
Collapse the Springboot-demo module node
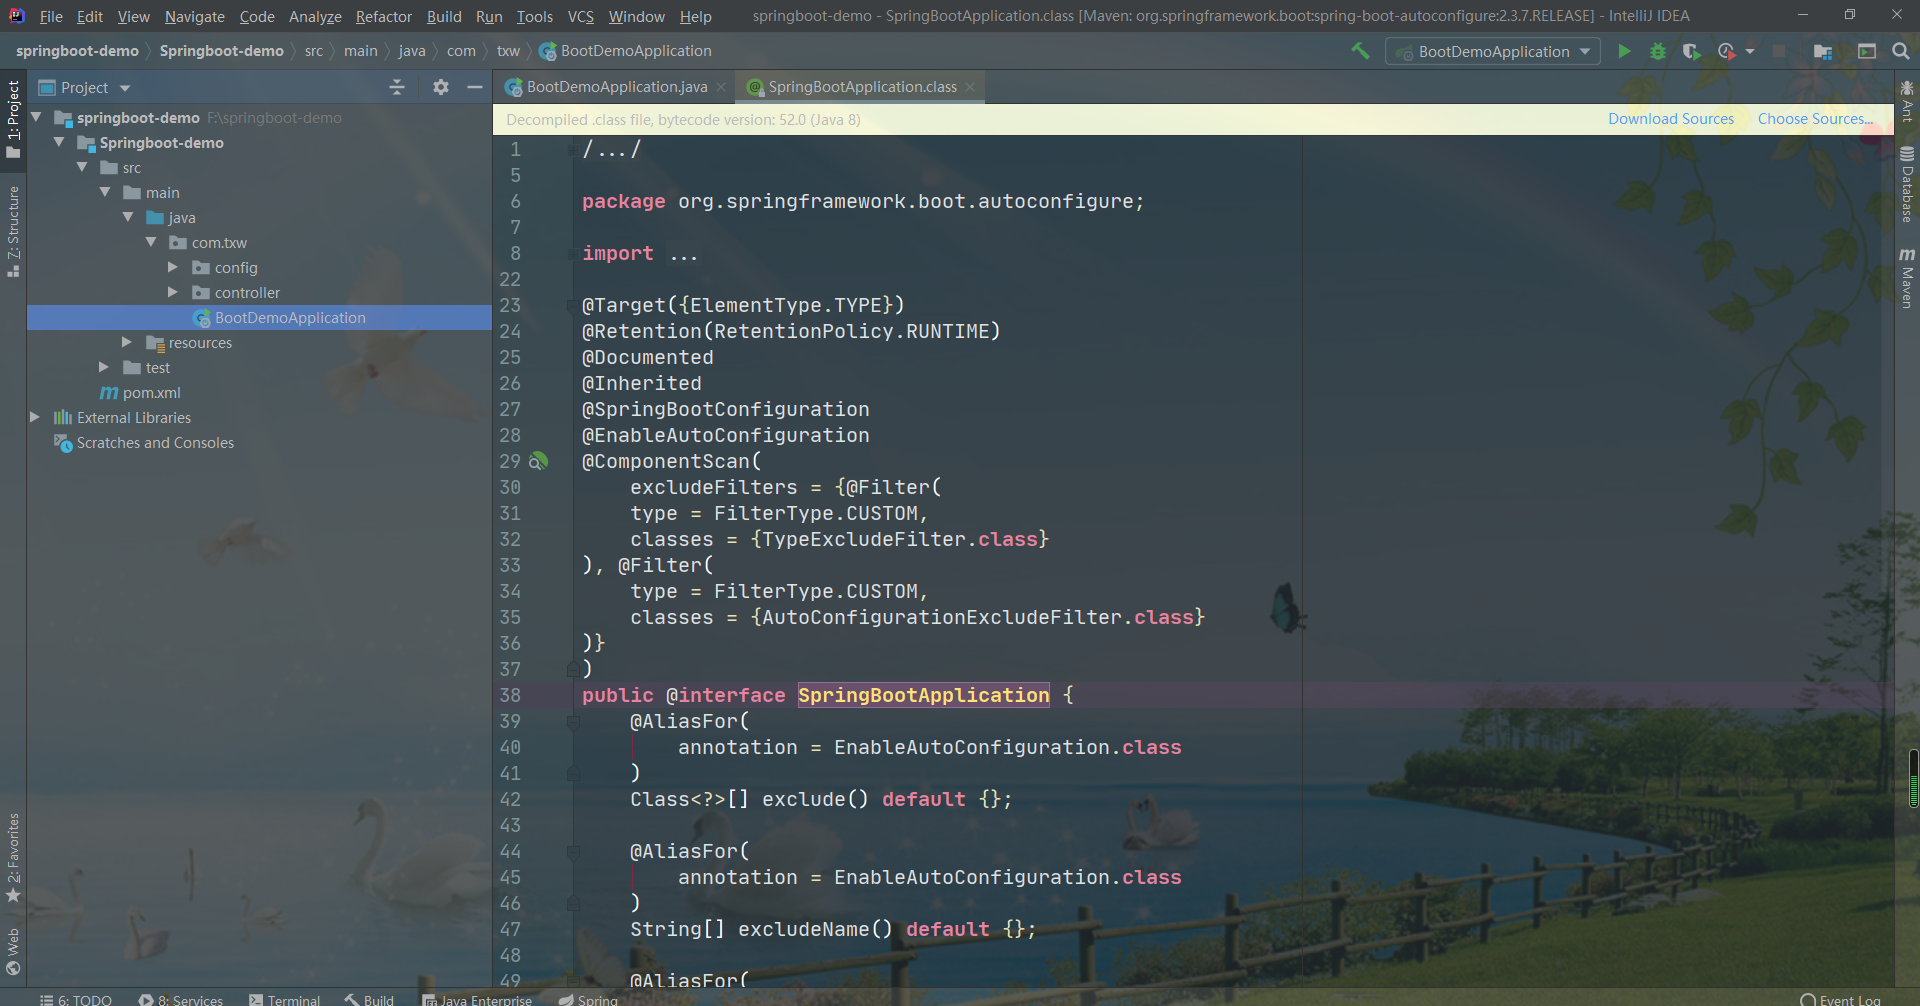(x=59, y=142)
